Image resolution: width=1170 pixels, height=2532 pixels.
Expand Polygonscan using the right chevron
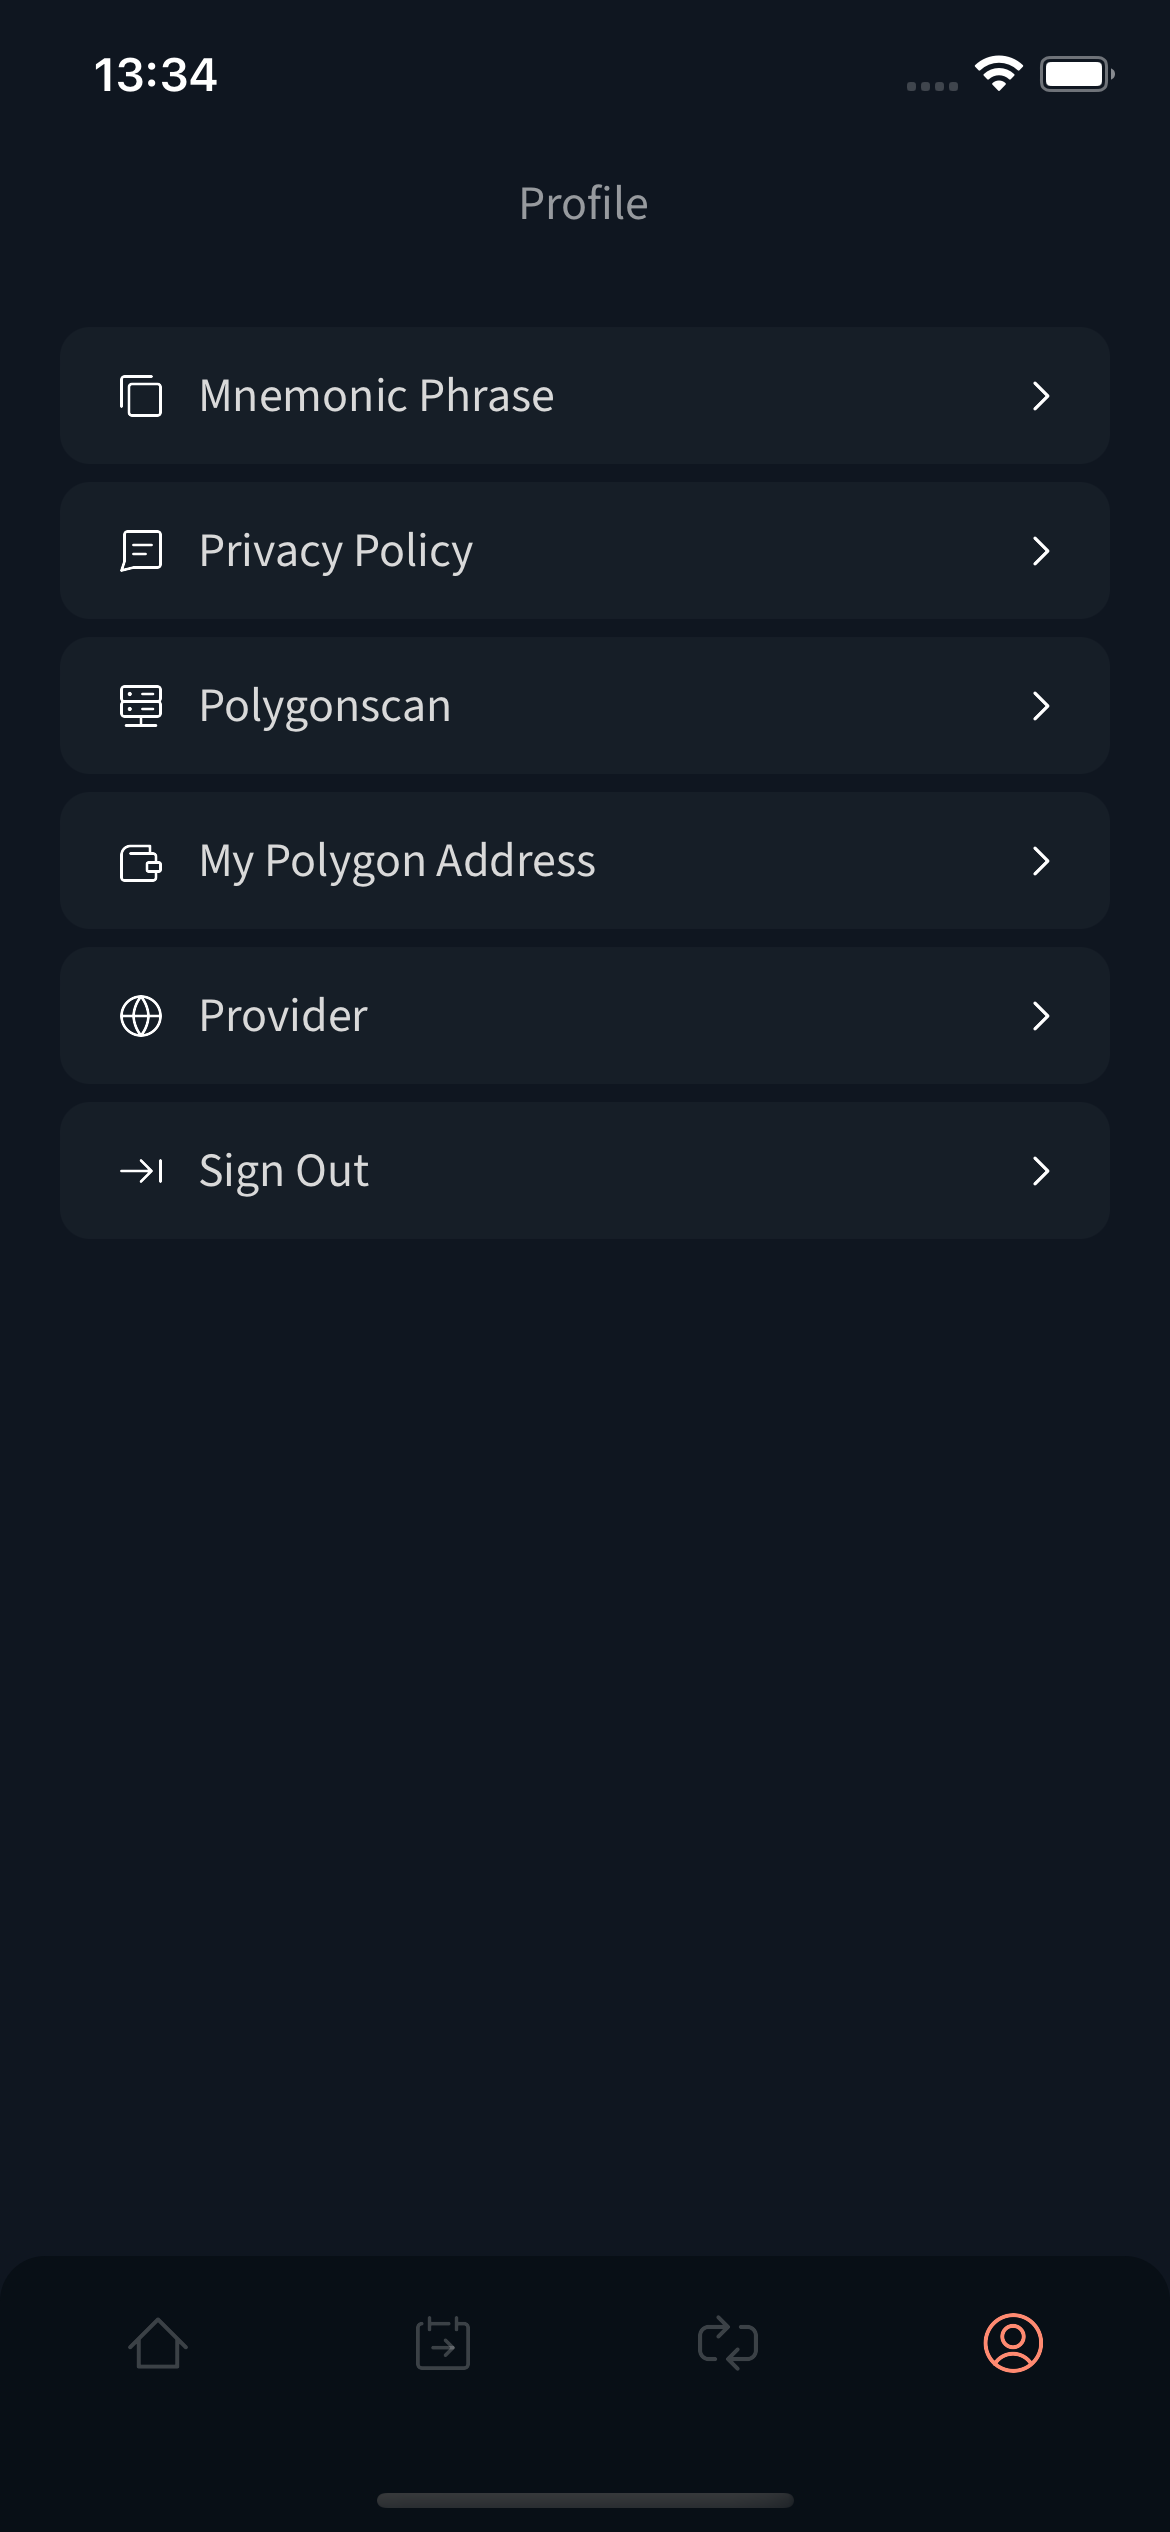(1041, 706)
